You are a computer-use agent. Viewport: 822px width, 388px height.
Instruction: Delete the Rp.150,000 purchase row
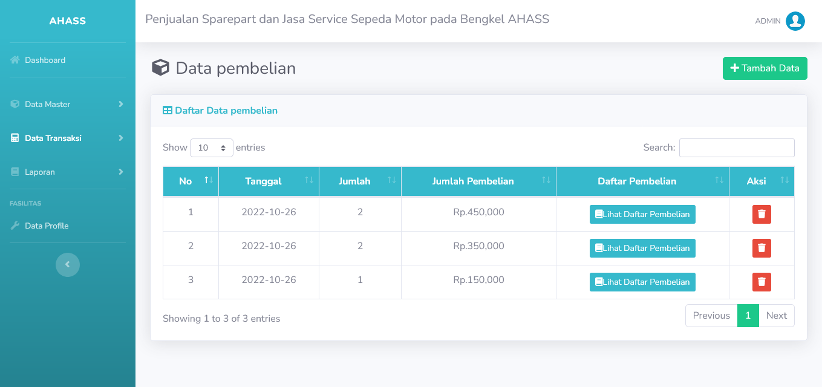point(761,282)
